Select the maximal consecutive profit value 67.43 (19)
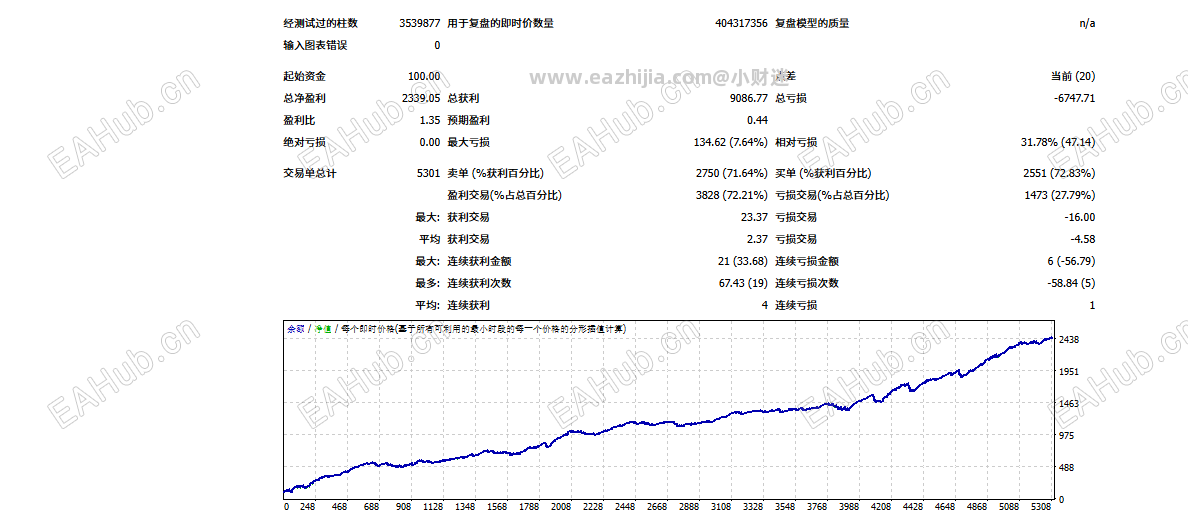 point(742,283)
